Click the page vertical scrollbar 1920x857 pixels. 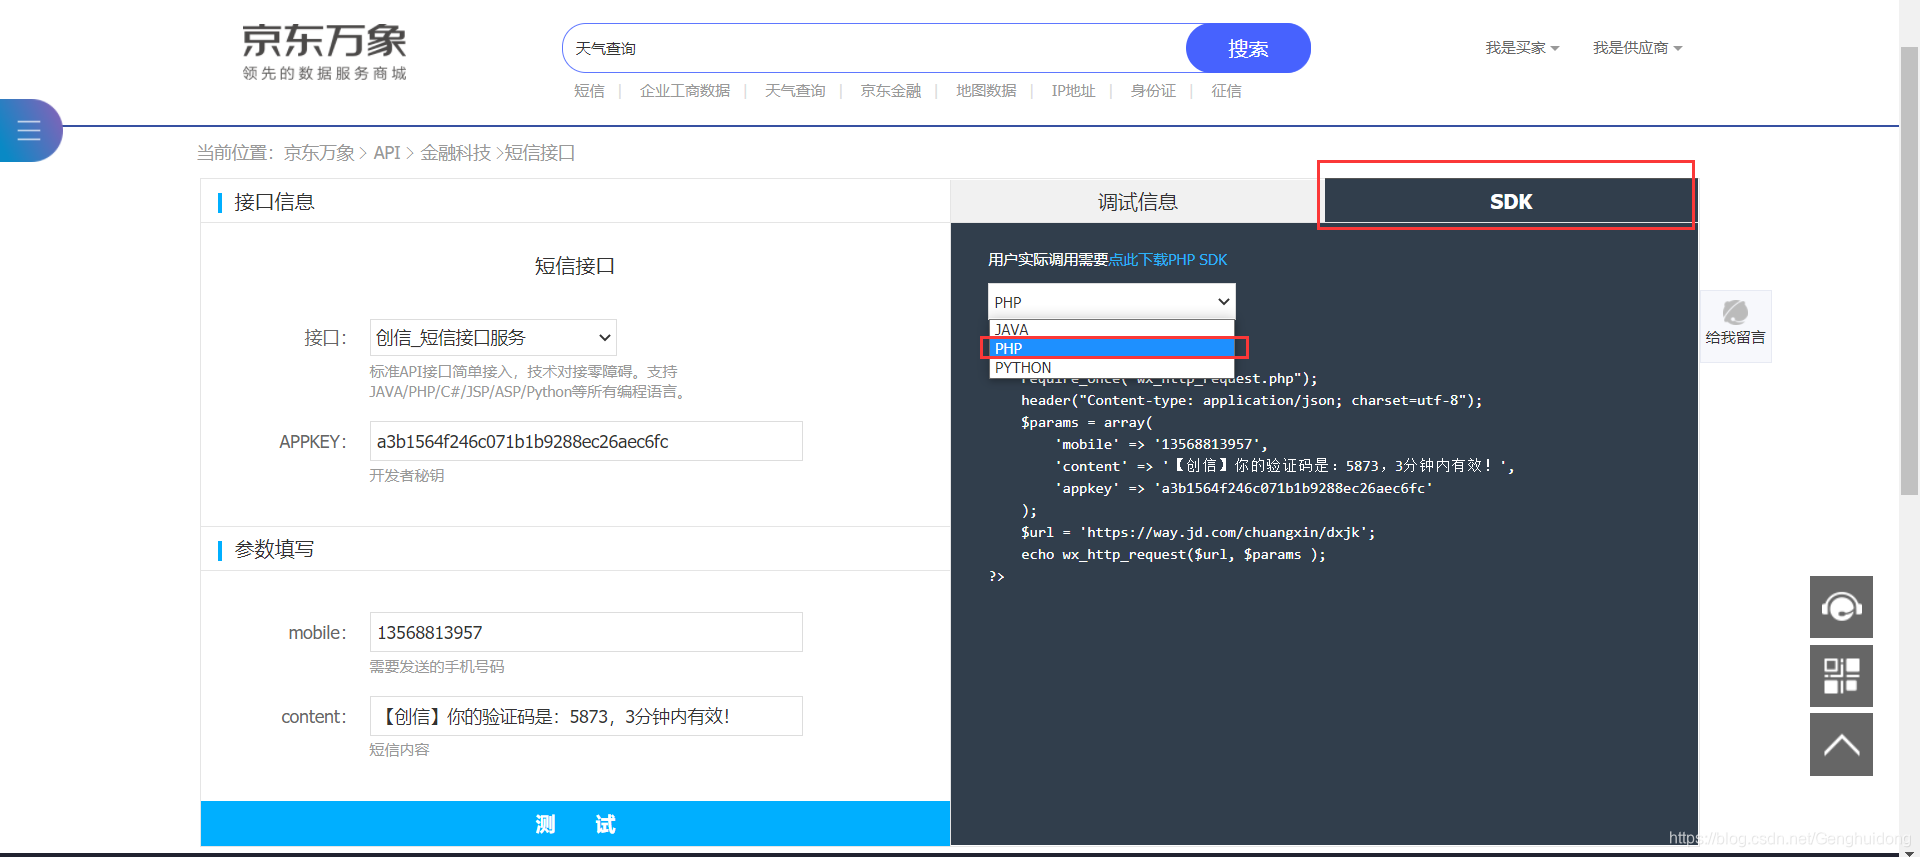[1909, 270]
